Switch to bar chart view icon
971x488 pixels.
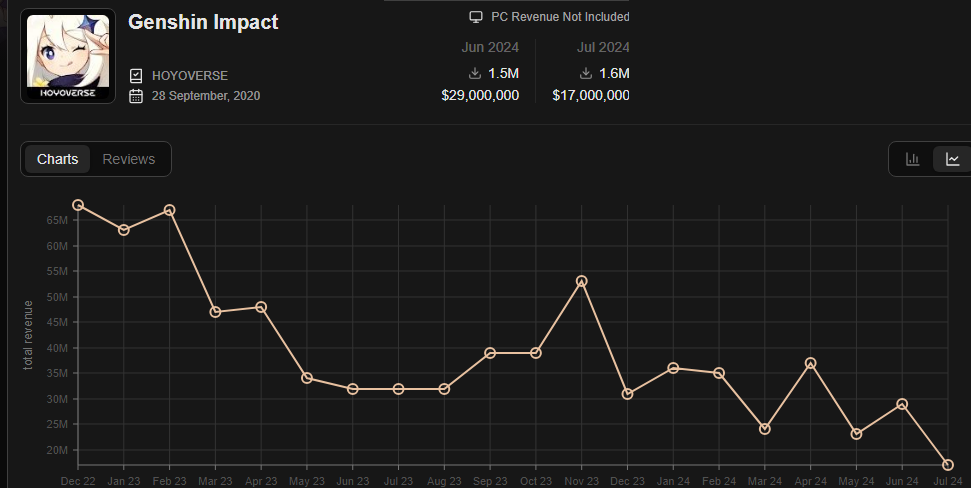click(x=912, y=159)
